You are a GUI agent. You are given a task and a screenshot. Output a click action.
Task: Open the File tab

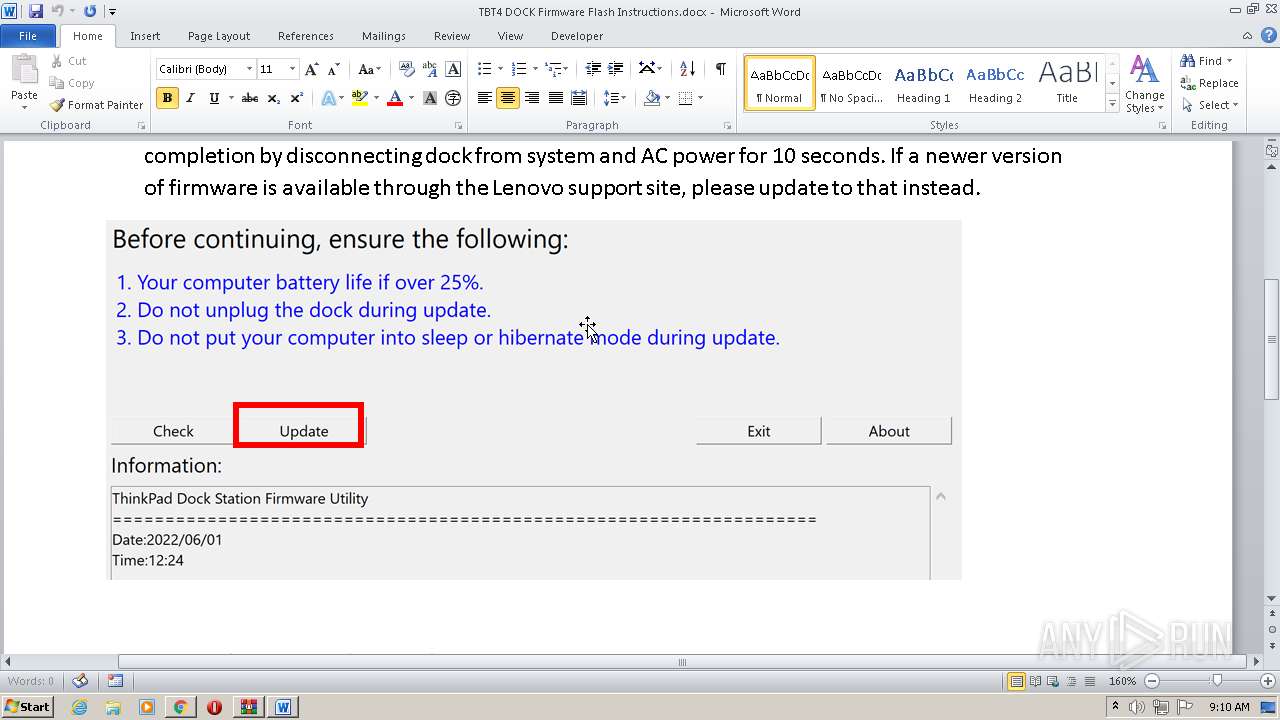(28, 36)
